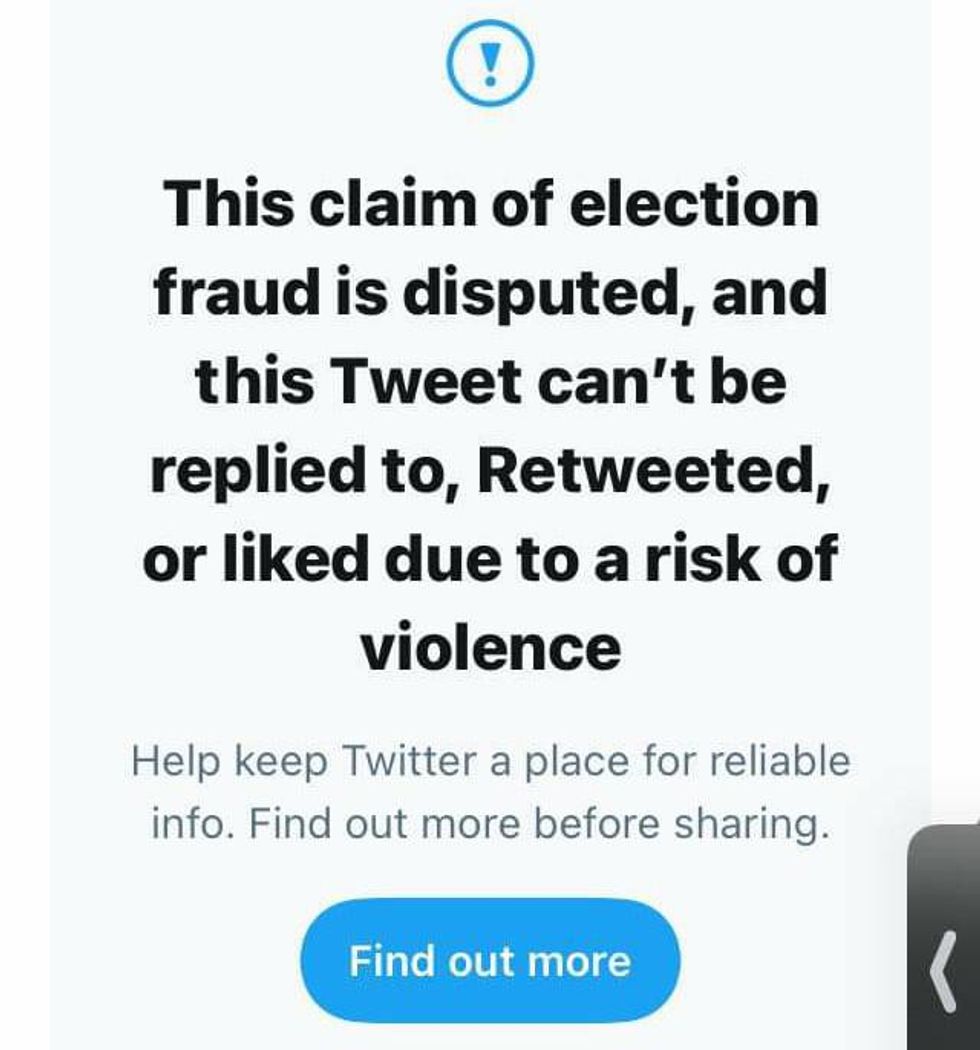The height and width of the screenshot is (1050, 980).
Task: Click the "this Tweet can't be" line
Action: [490, 381]
